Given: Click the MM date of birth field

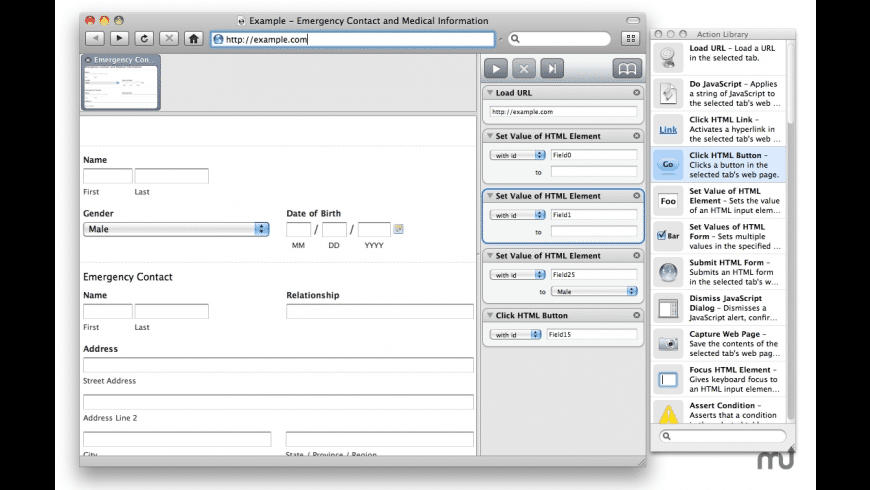Looking at the screenshot, I should tap(299, 229).
